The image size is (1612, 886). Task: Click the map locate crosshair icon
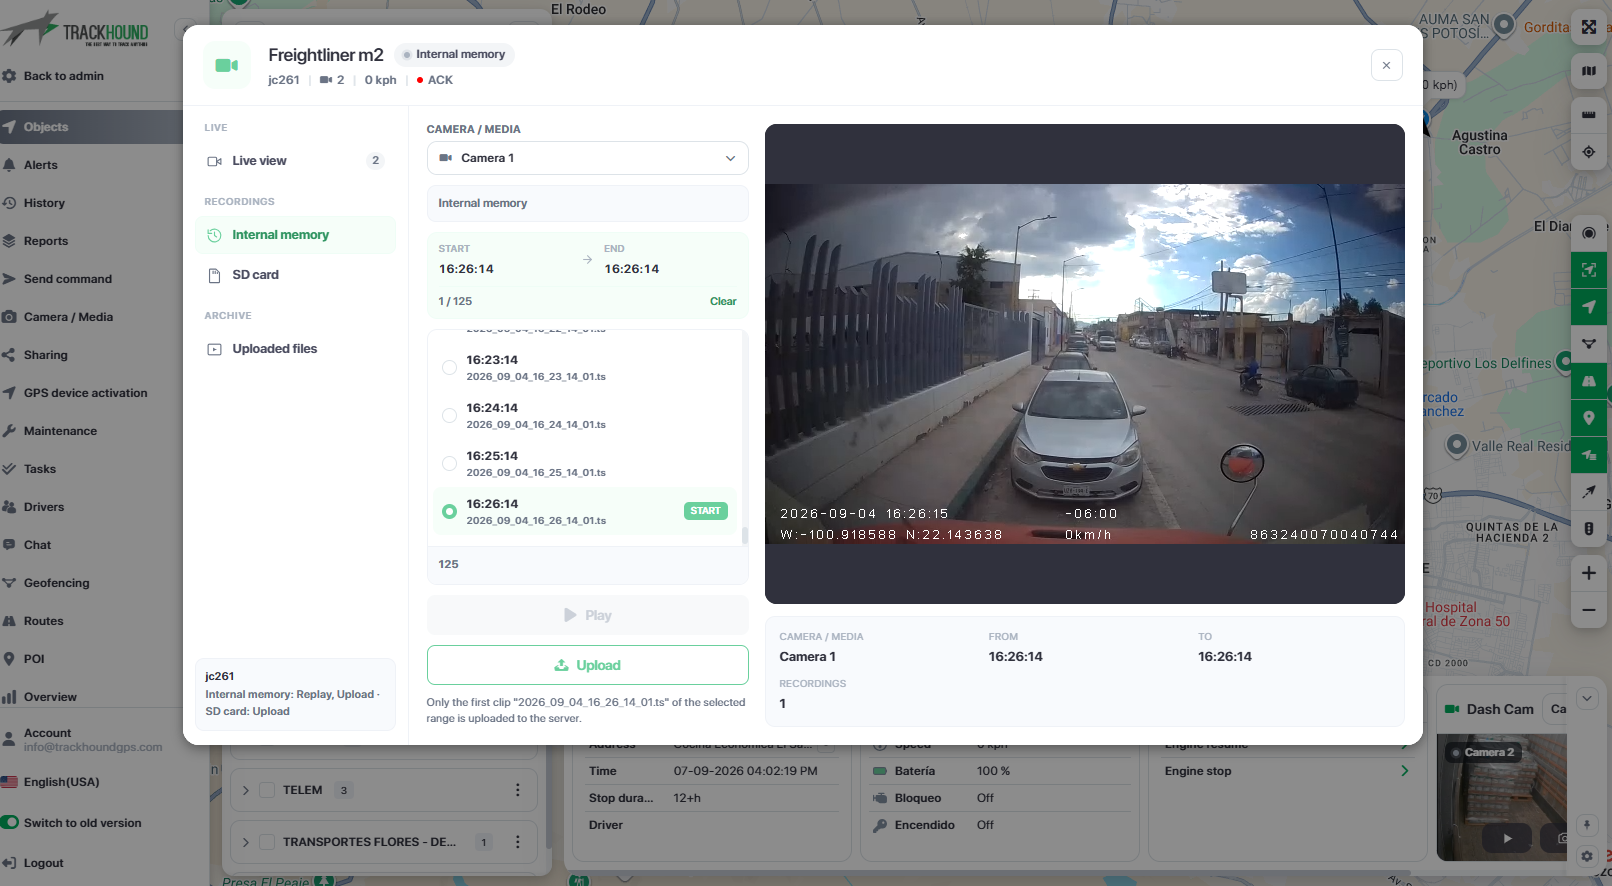coord(1589,152)
